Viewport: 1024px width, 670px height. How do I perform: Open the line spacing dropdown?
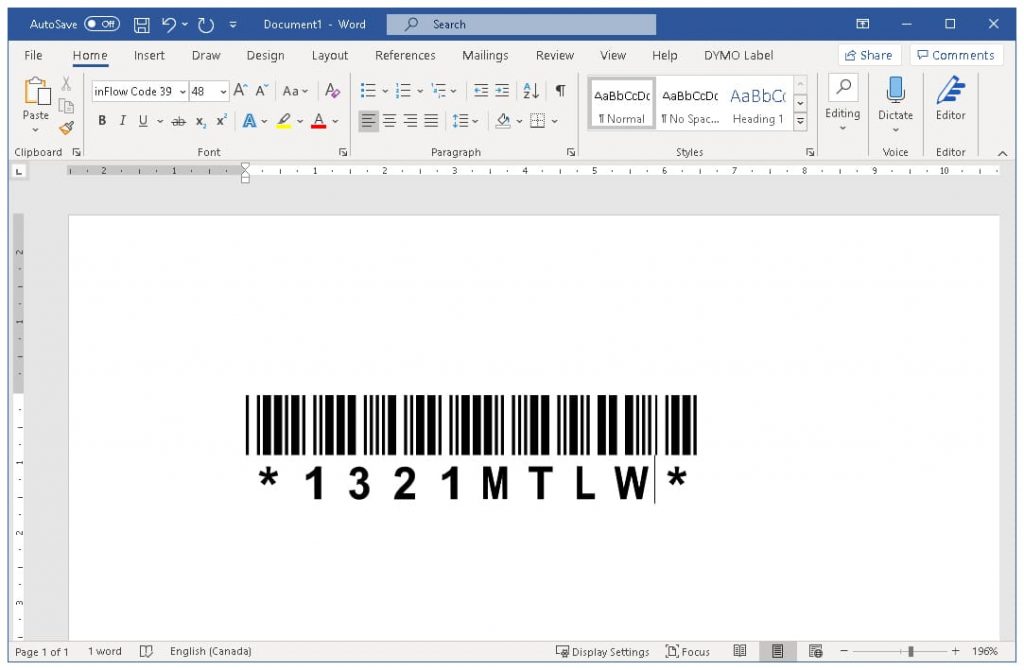[465, 121]
